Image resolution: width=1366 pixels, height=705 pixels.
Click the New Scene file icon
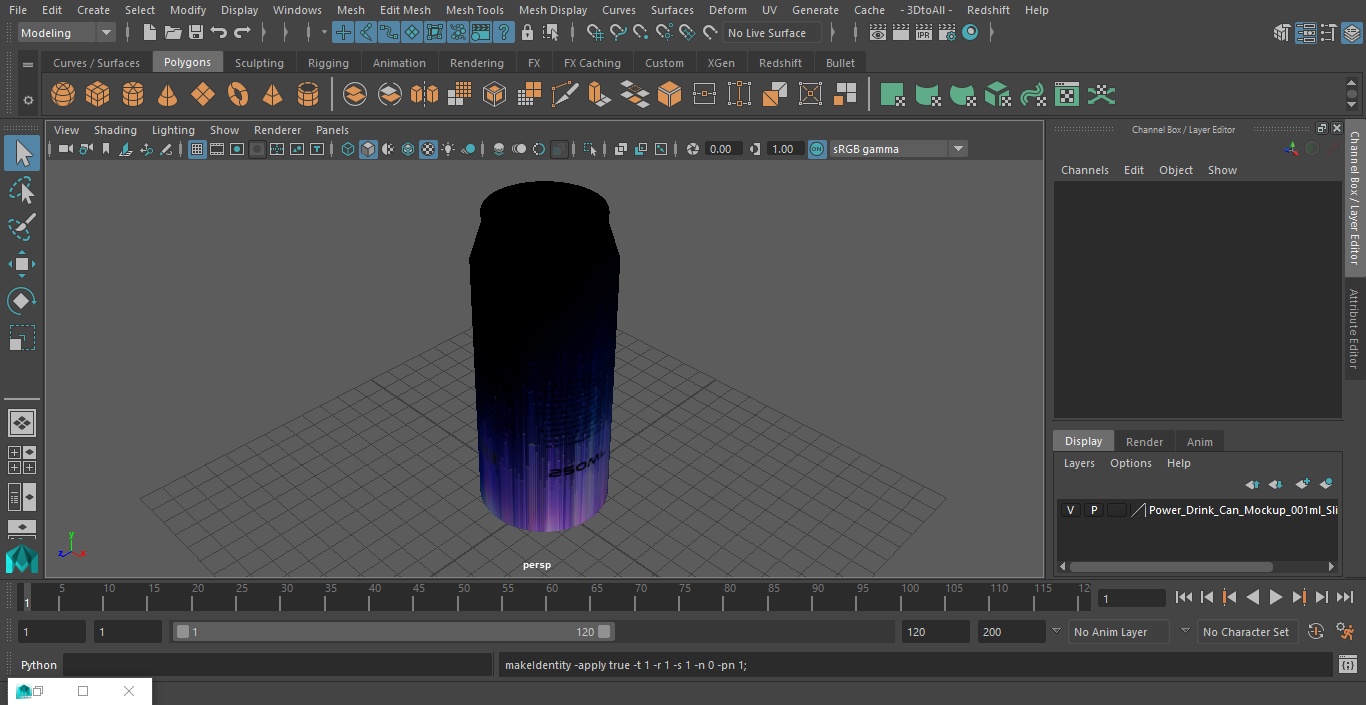[x=149, y=33]
